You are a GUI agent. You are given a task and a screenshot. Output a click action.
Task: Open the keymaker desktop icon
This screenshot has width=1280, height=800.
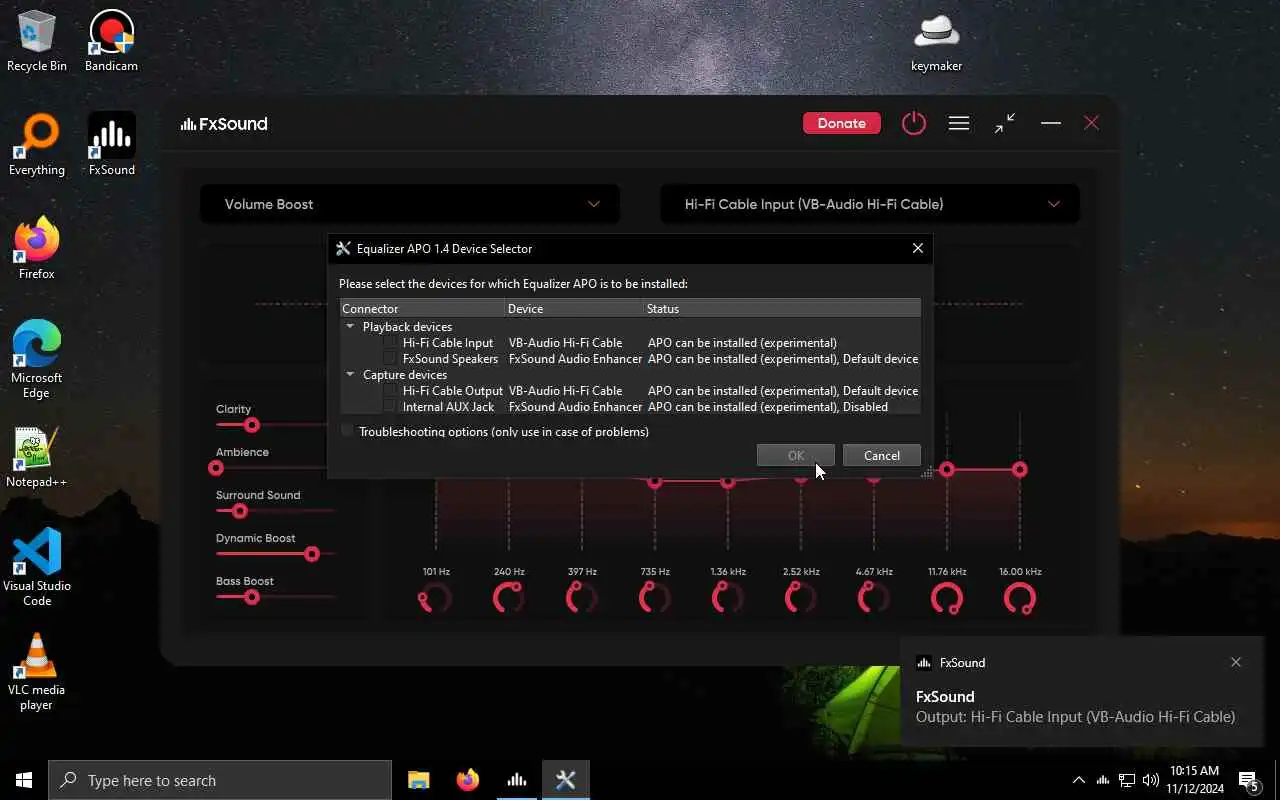pos(936,41)
